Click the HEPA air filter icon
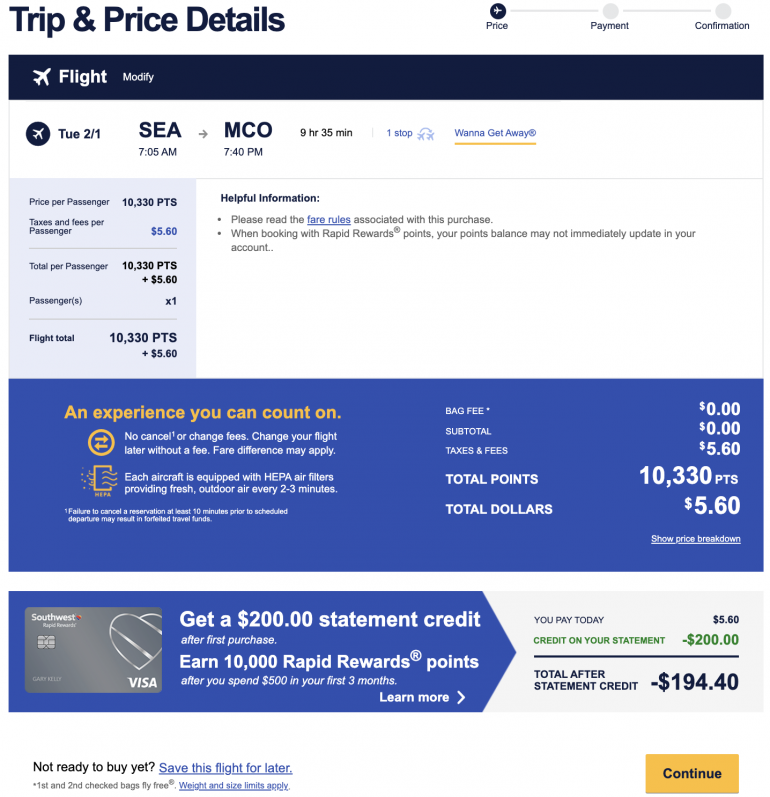This screenshot has width=770, height=797. (x=101, y=481)
